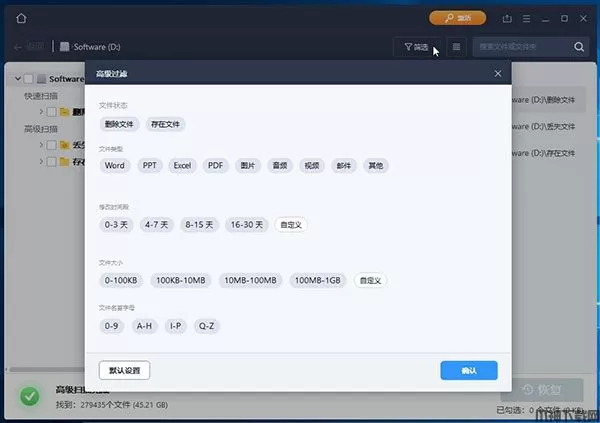This screenshot has height=423, width=600.
Task: Filter names starting with I-P
Action: point(176,326)
